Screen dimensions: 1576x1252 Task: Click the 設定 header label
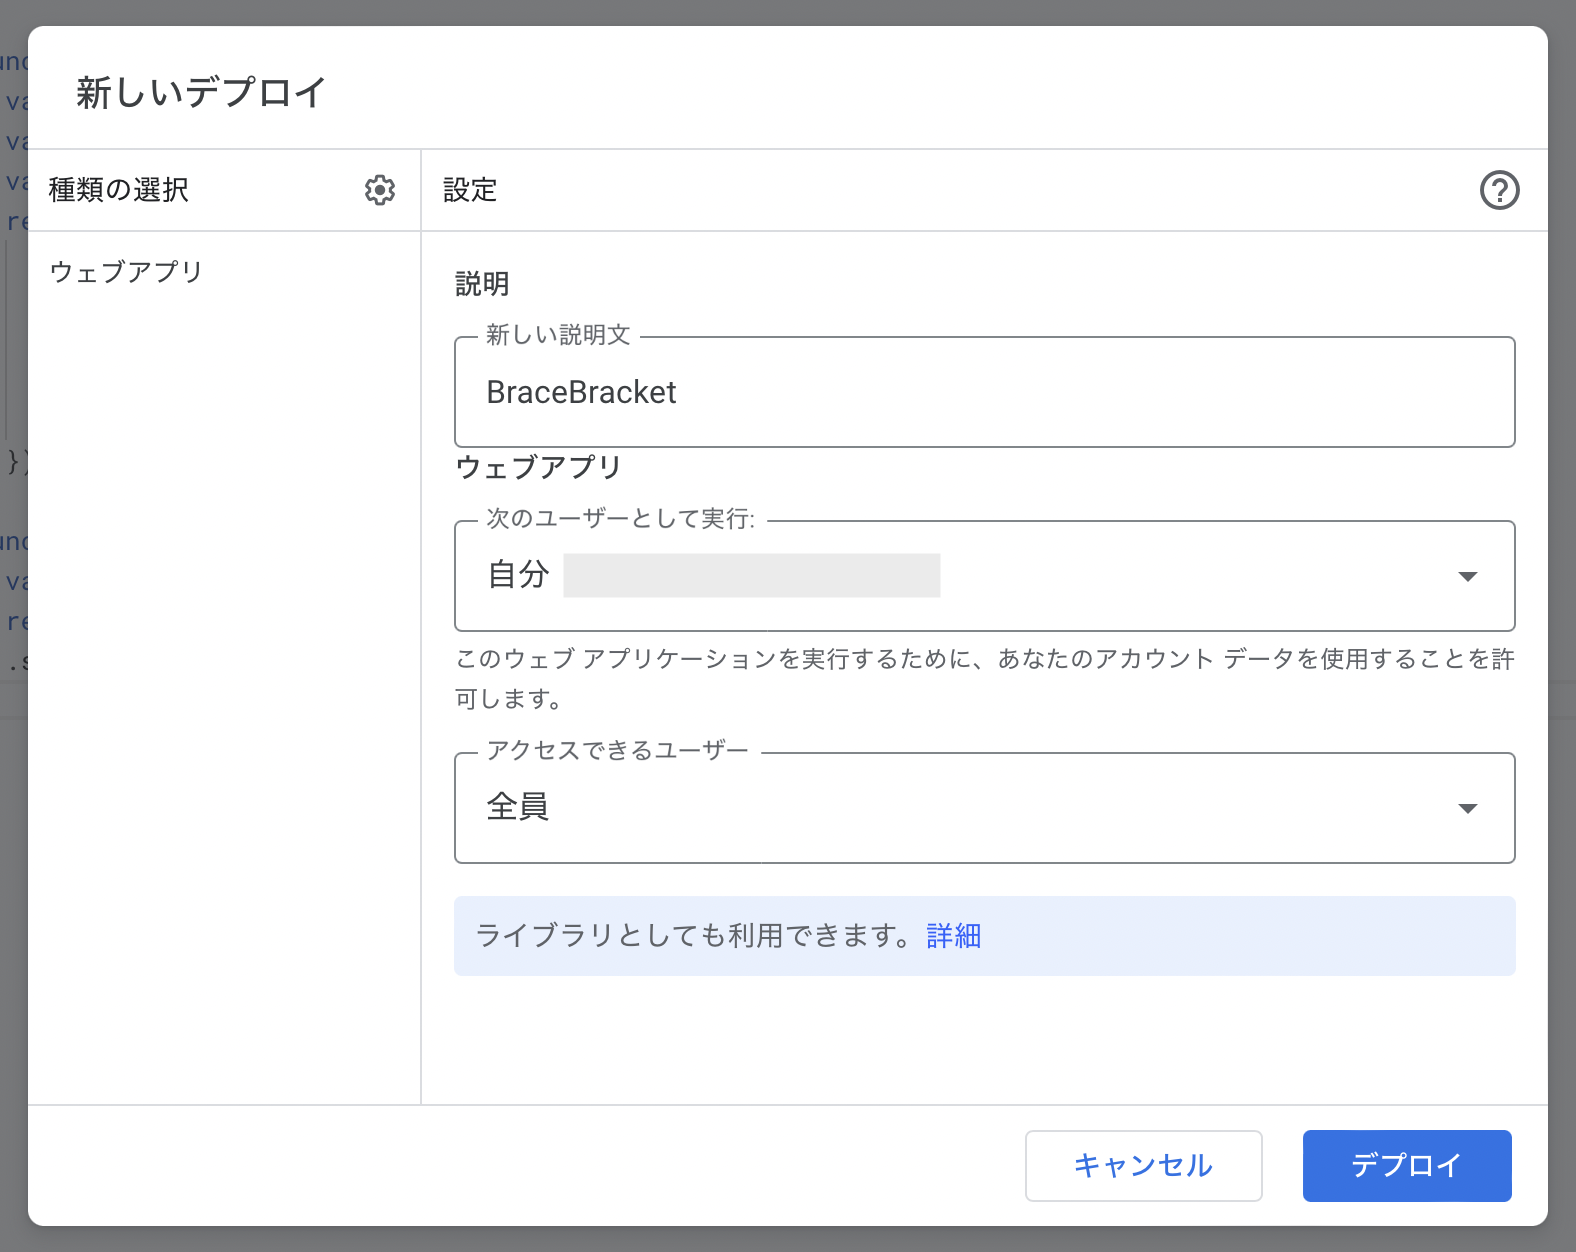(470, 190)
